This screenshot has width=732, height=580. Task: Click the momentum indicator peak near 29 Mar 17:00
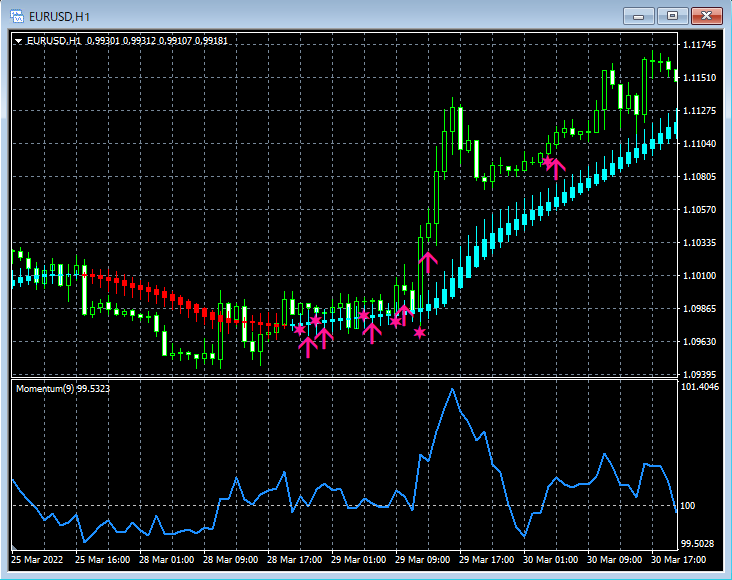pyautogui.click(x=452, y=389)
